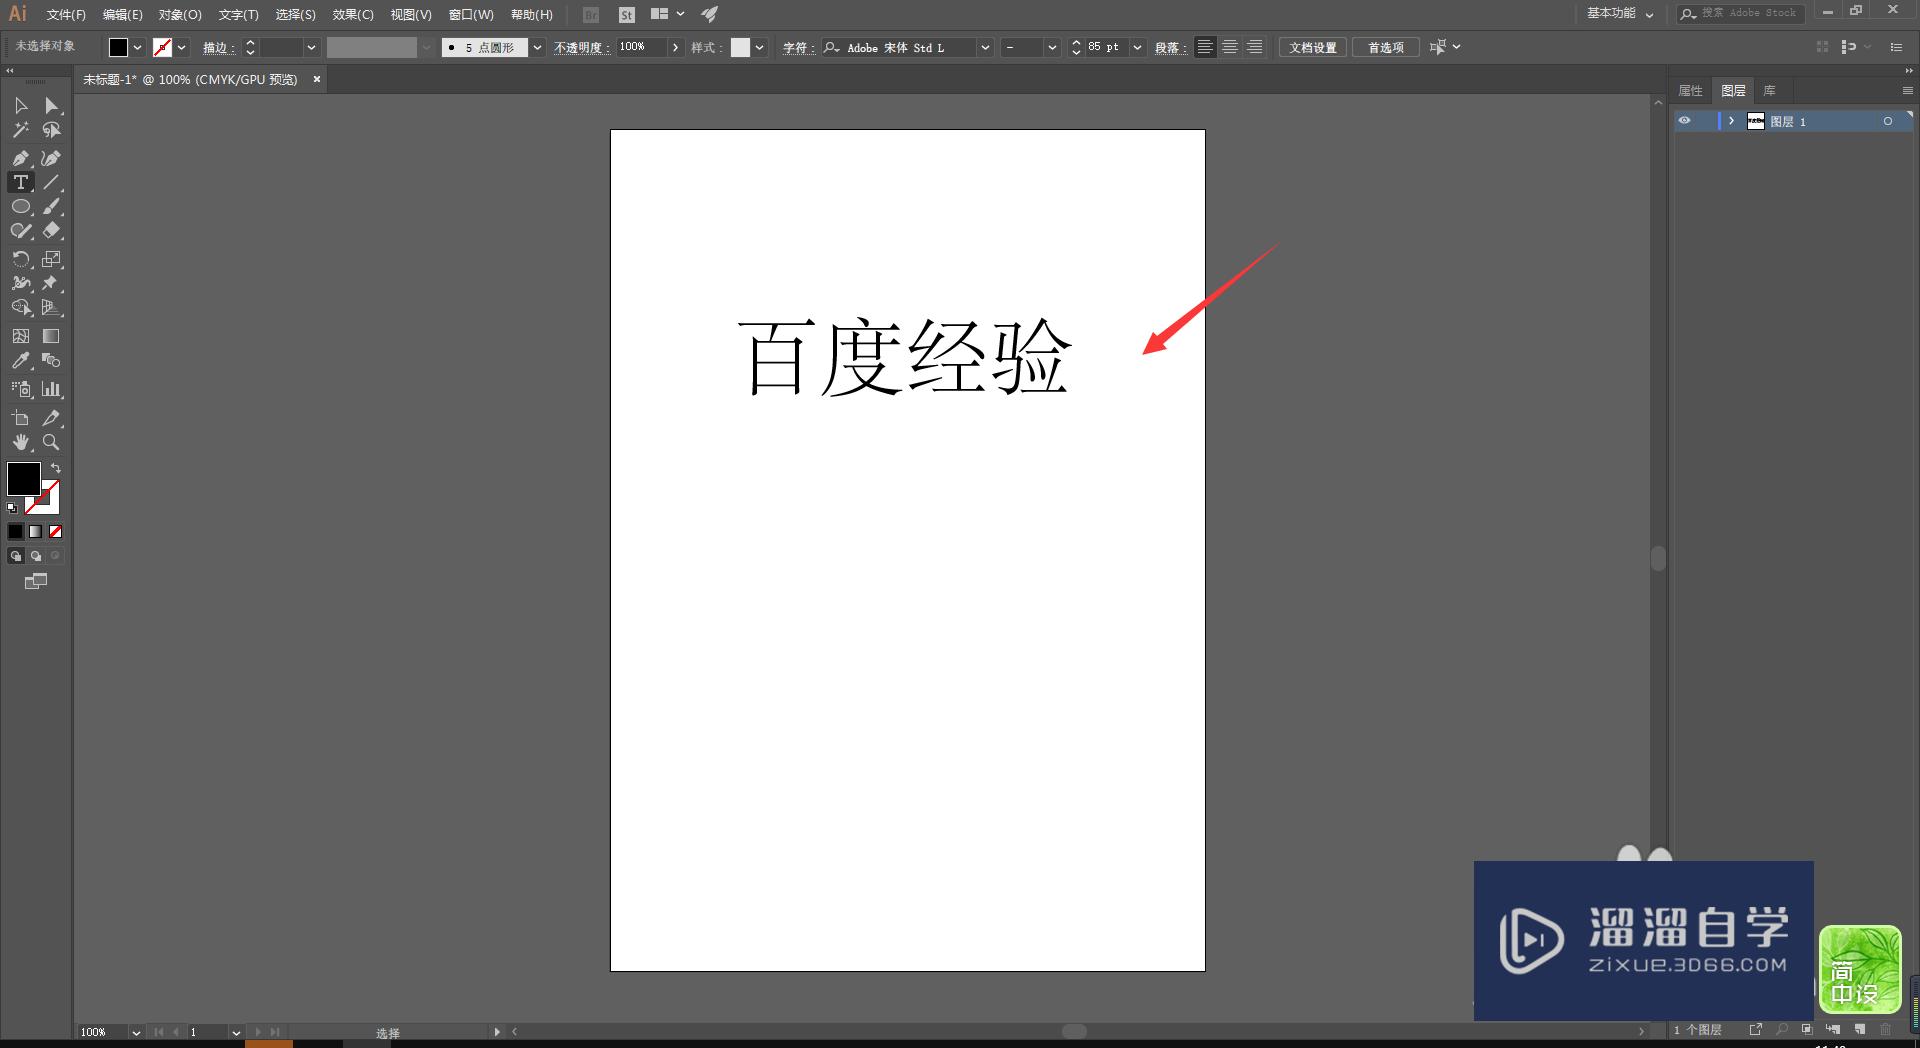Select the Rotate tool

(20, 259)
